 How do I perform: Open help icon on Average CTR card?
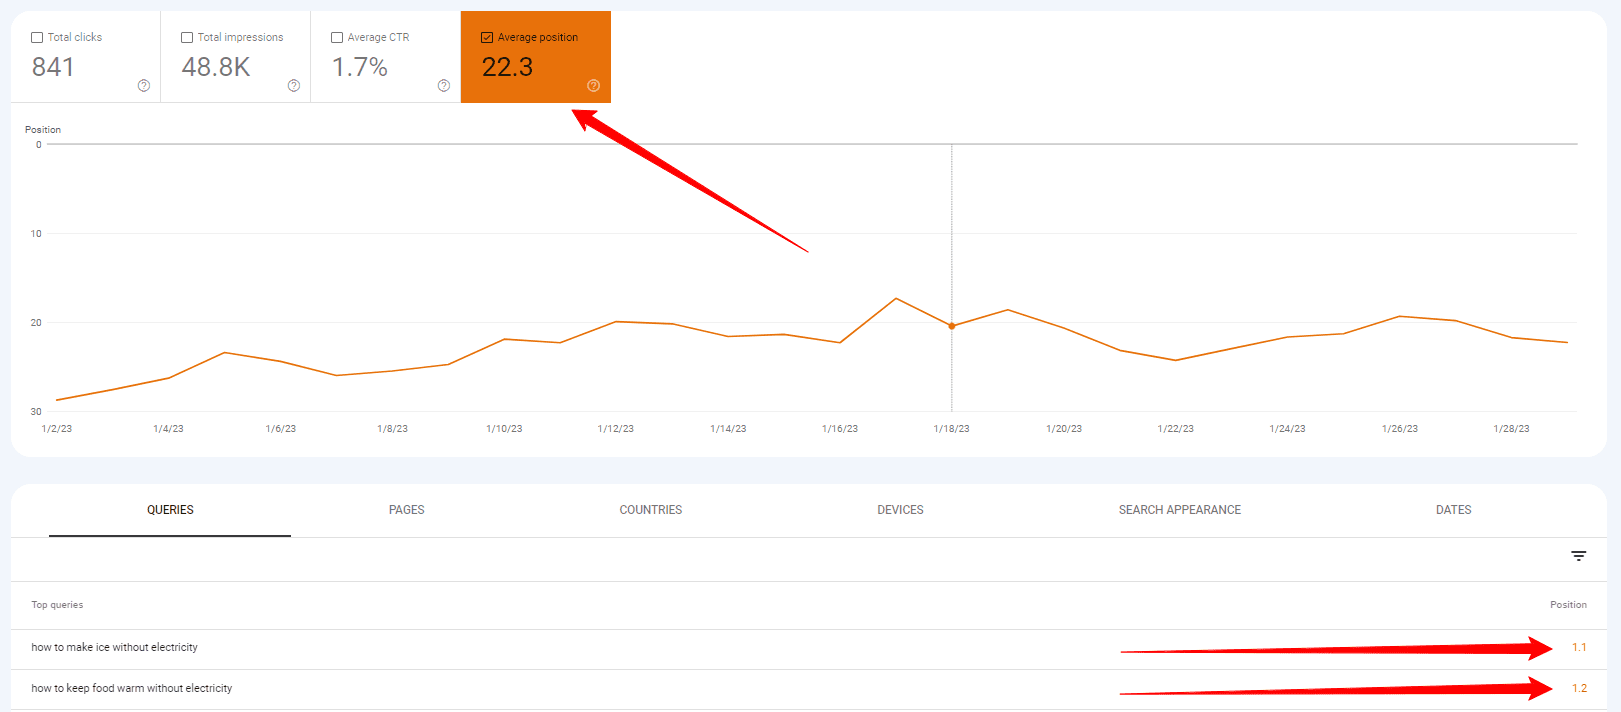coord(444,86)
